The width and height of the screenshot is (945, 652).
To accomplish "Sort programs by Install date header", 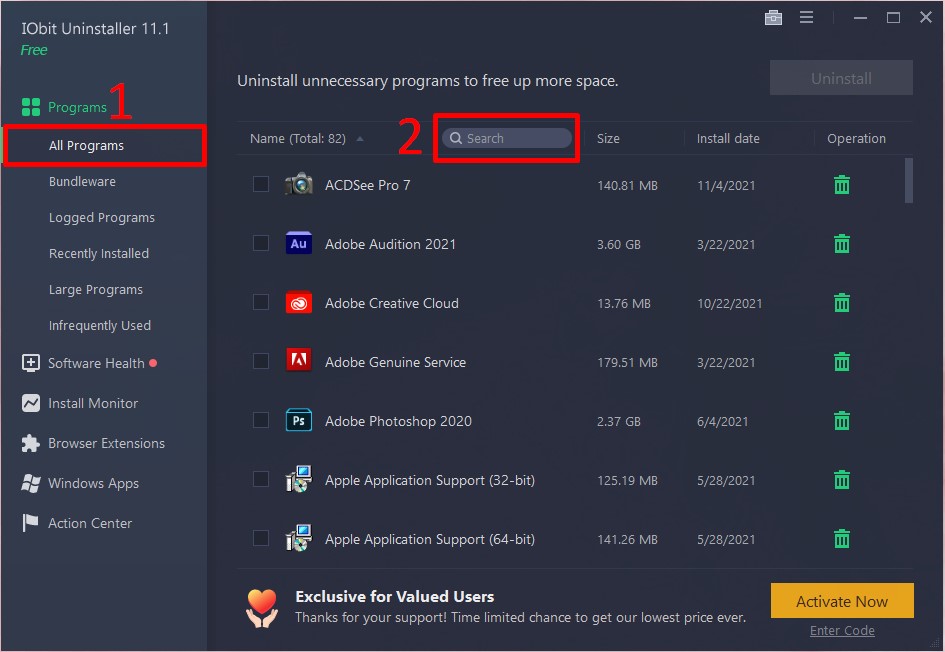I will point(728,139).
